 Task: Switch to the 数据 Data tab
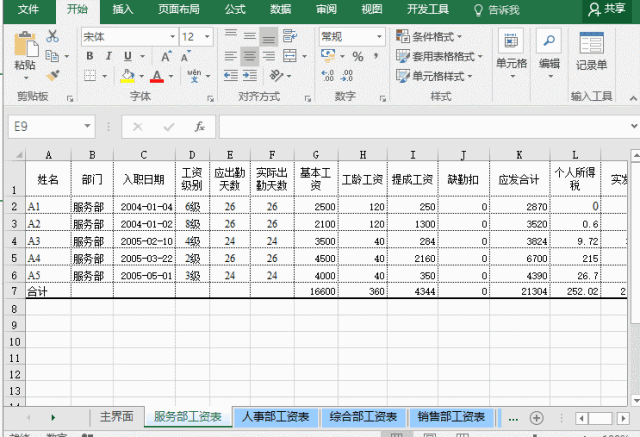pos(280,9)
